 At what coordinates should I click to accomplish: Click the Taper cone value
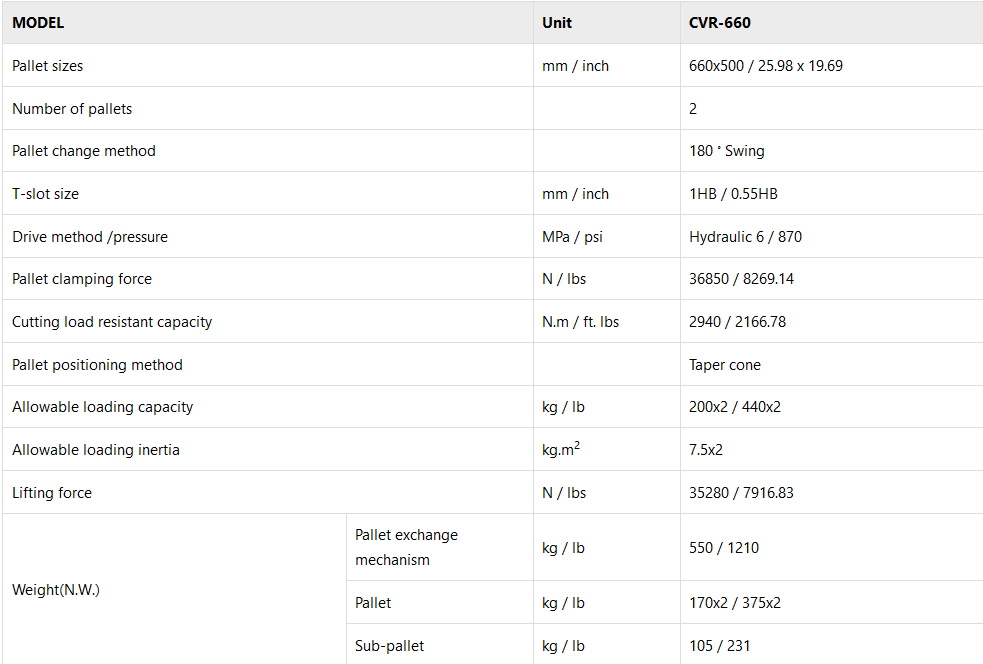click(725, 365)
